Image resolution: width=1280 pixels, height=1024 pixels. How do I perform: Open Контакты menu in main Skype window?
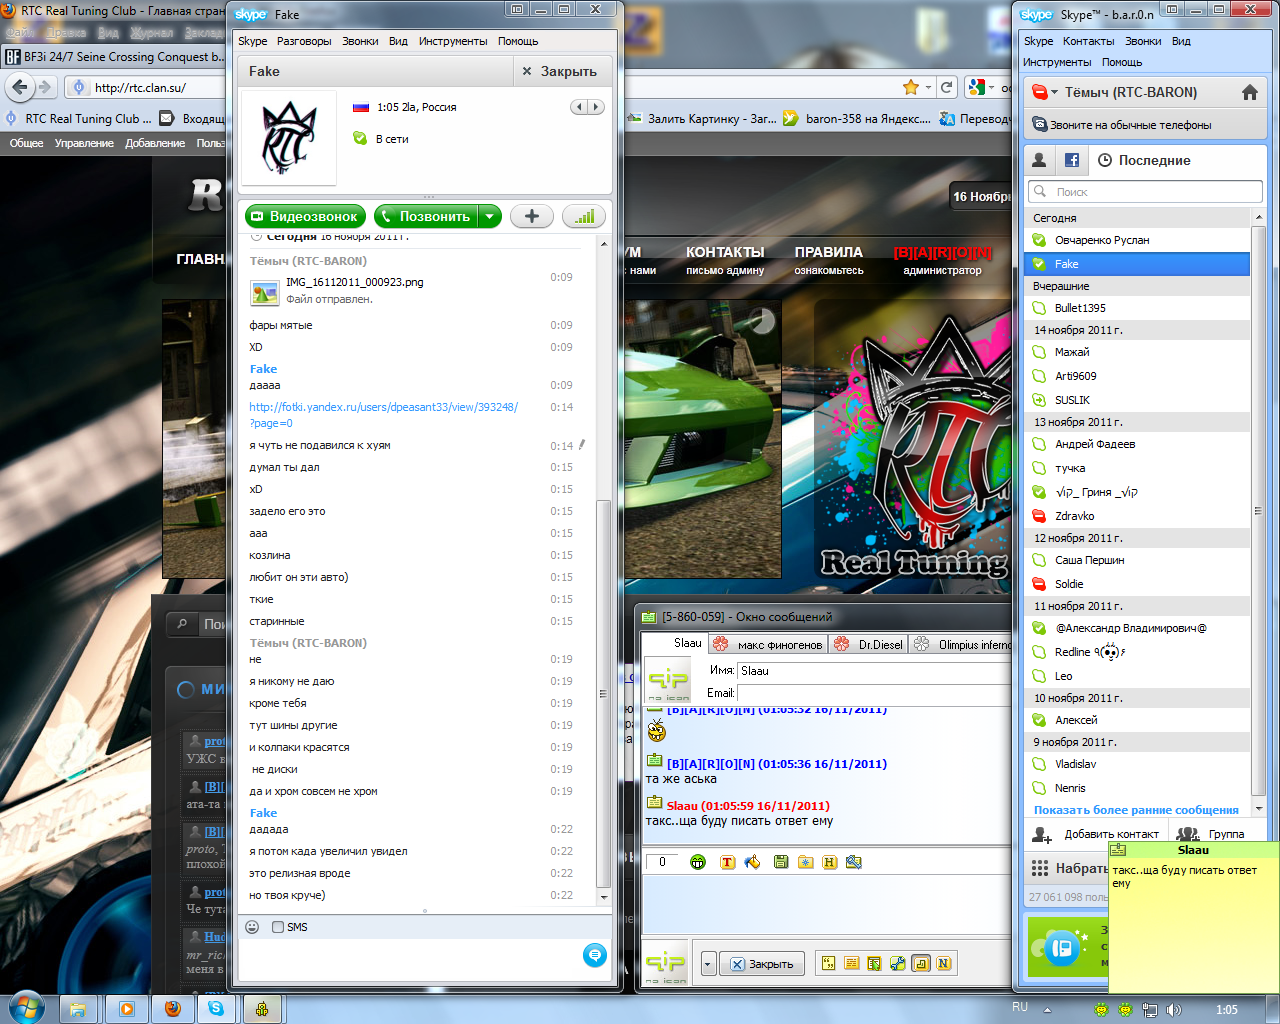(x=1088, y=41)
